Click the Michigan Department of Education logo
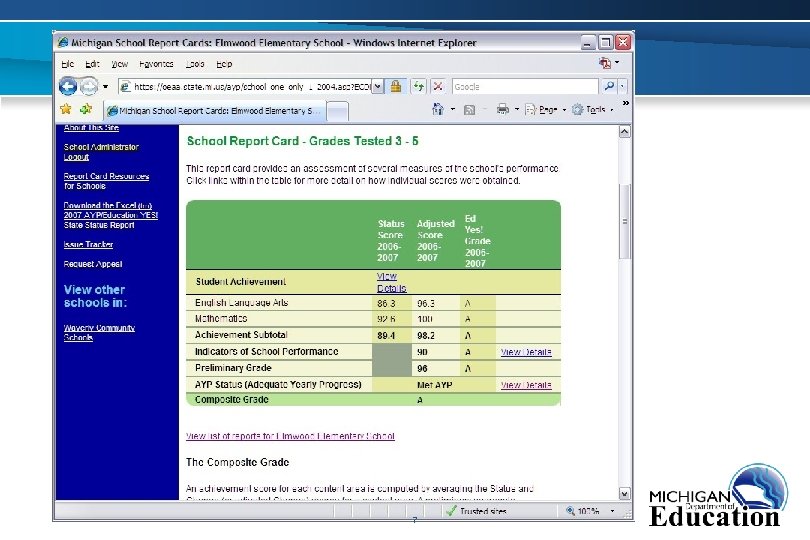Screen dimensions: 810x540 point(719,495)
